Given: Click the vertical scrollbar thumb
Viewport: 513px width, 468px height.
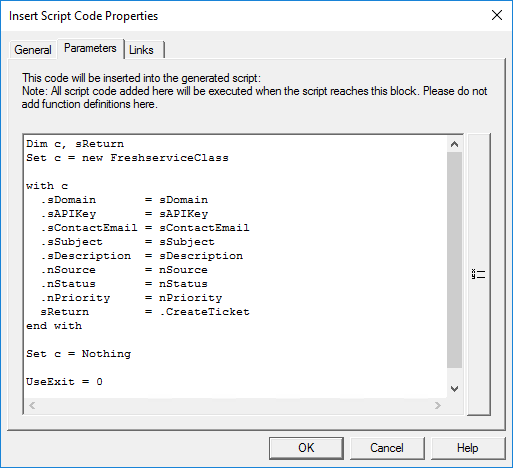Looking at the screenshot, I should (x=454, y=260).
